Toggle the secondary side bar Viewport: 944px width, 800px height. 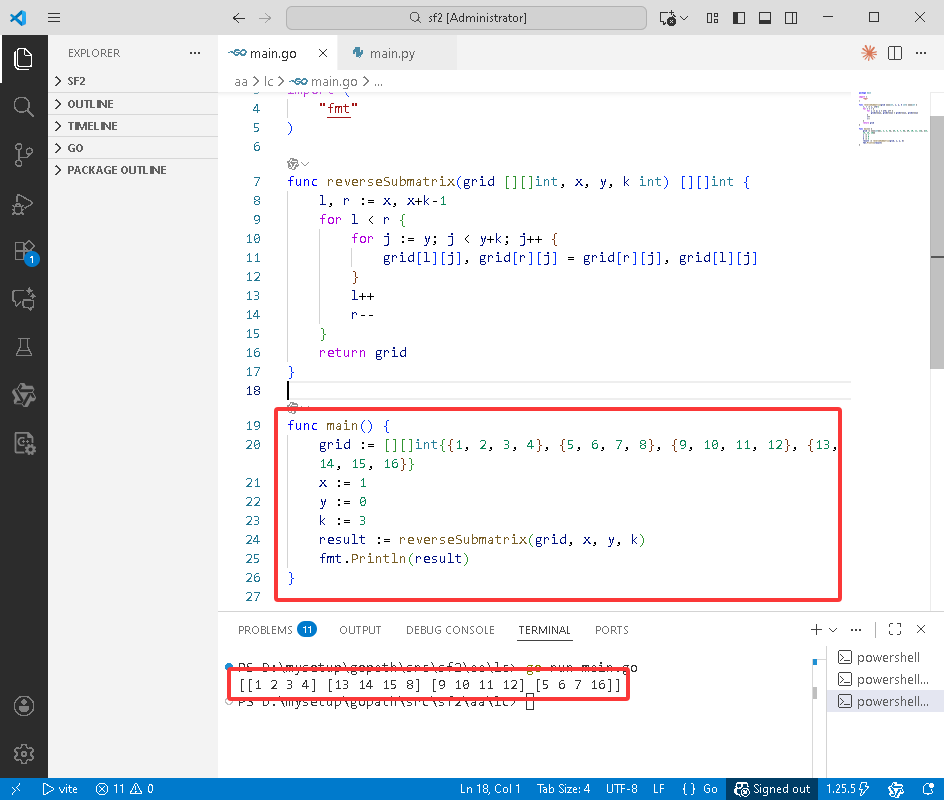(x=791, y=18)
